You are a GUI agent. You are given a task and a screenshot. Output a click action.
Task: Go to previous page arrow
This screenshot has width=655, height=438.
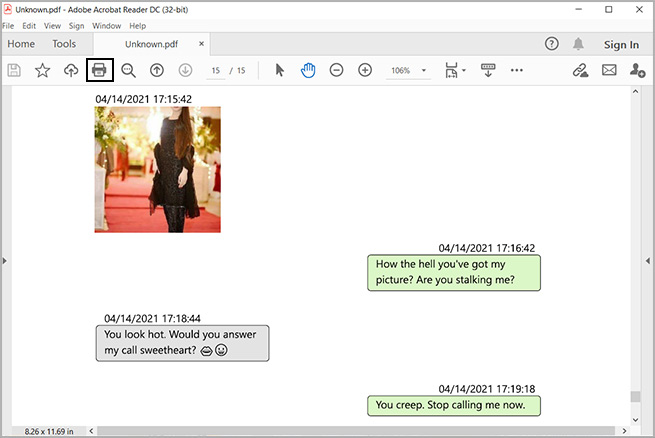[157, 70]
